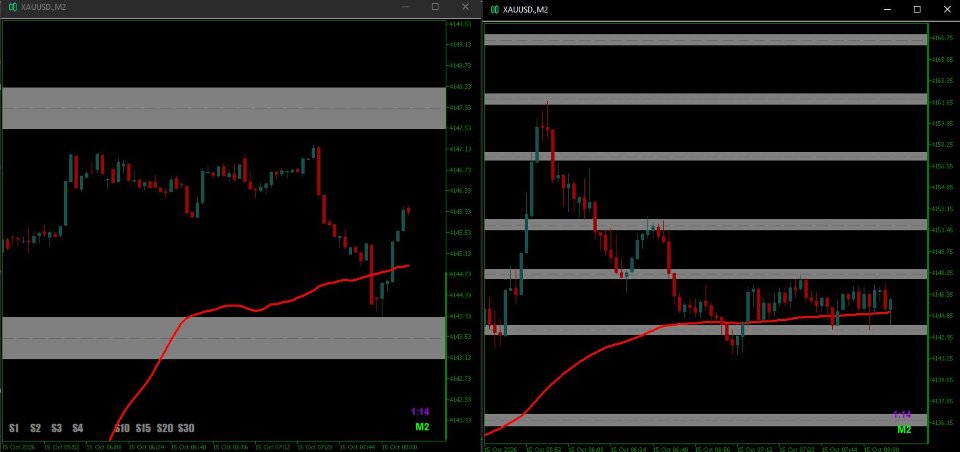Select the right window title XAUUSD.,M2

pyautogui.click(x=525, y=9)
